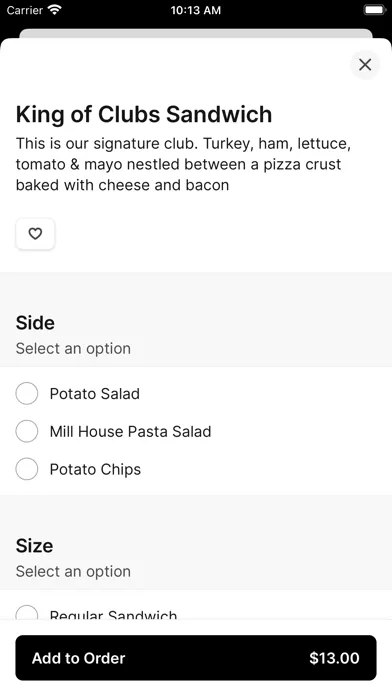Favorite the sandwich with the heart icon
392x696 pixels.
click(35, 233)
